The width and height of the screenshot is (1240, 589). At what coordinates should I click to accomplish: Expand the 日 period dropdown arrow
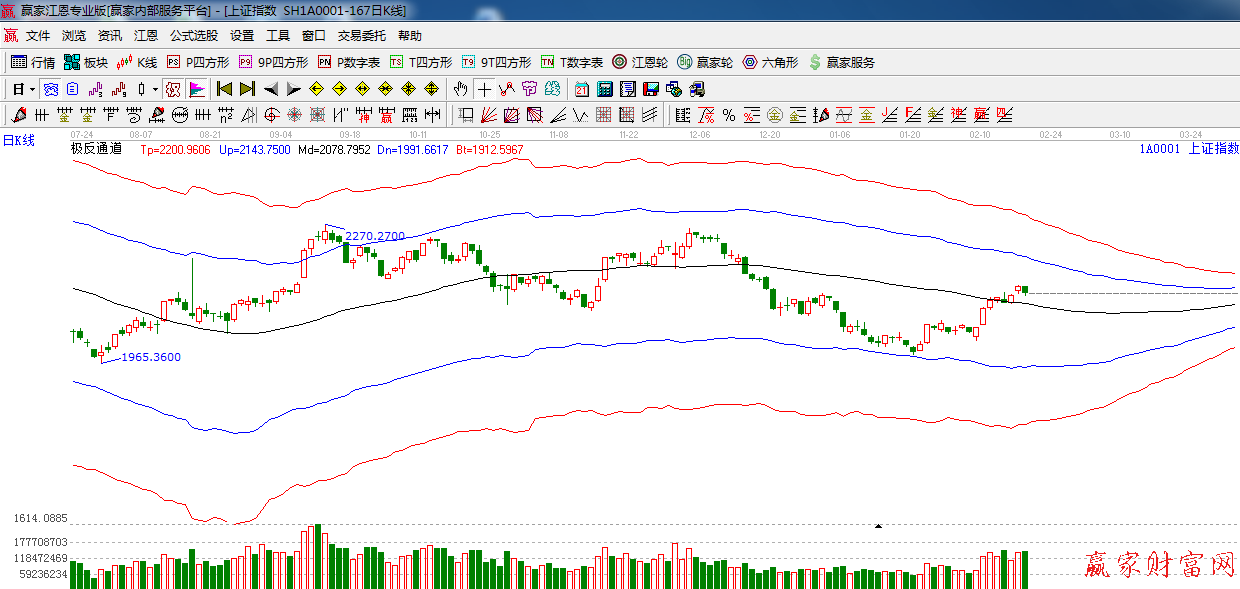click(x=32, y=89)
